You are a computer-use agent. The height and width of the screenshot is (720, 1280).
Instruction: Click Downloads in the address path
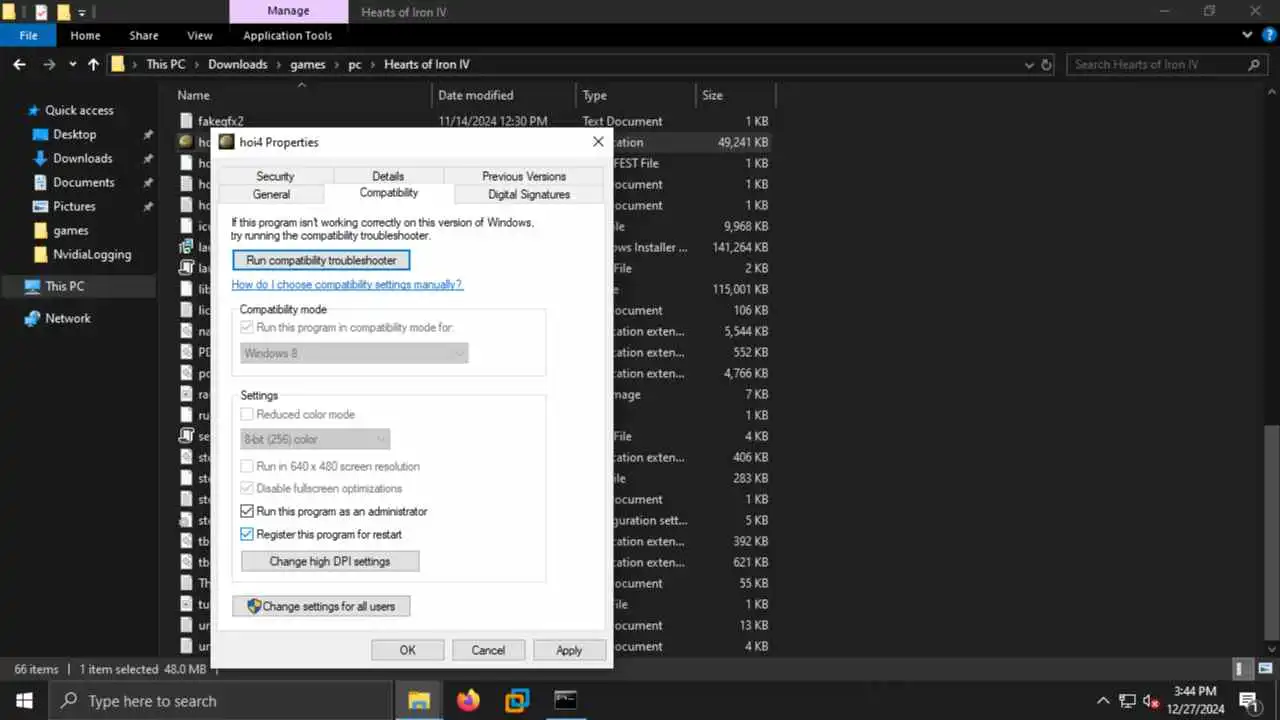237,64
